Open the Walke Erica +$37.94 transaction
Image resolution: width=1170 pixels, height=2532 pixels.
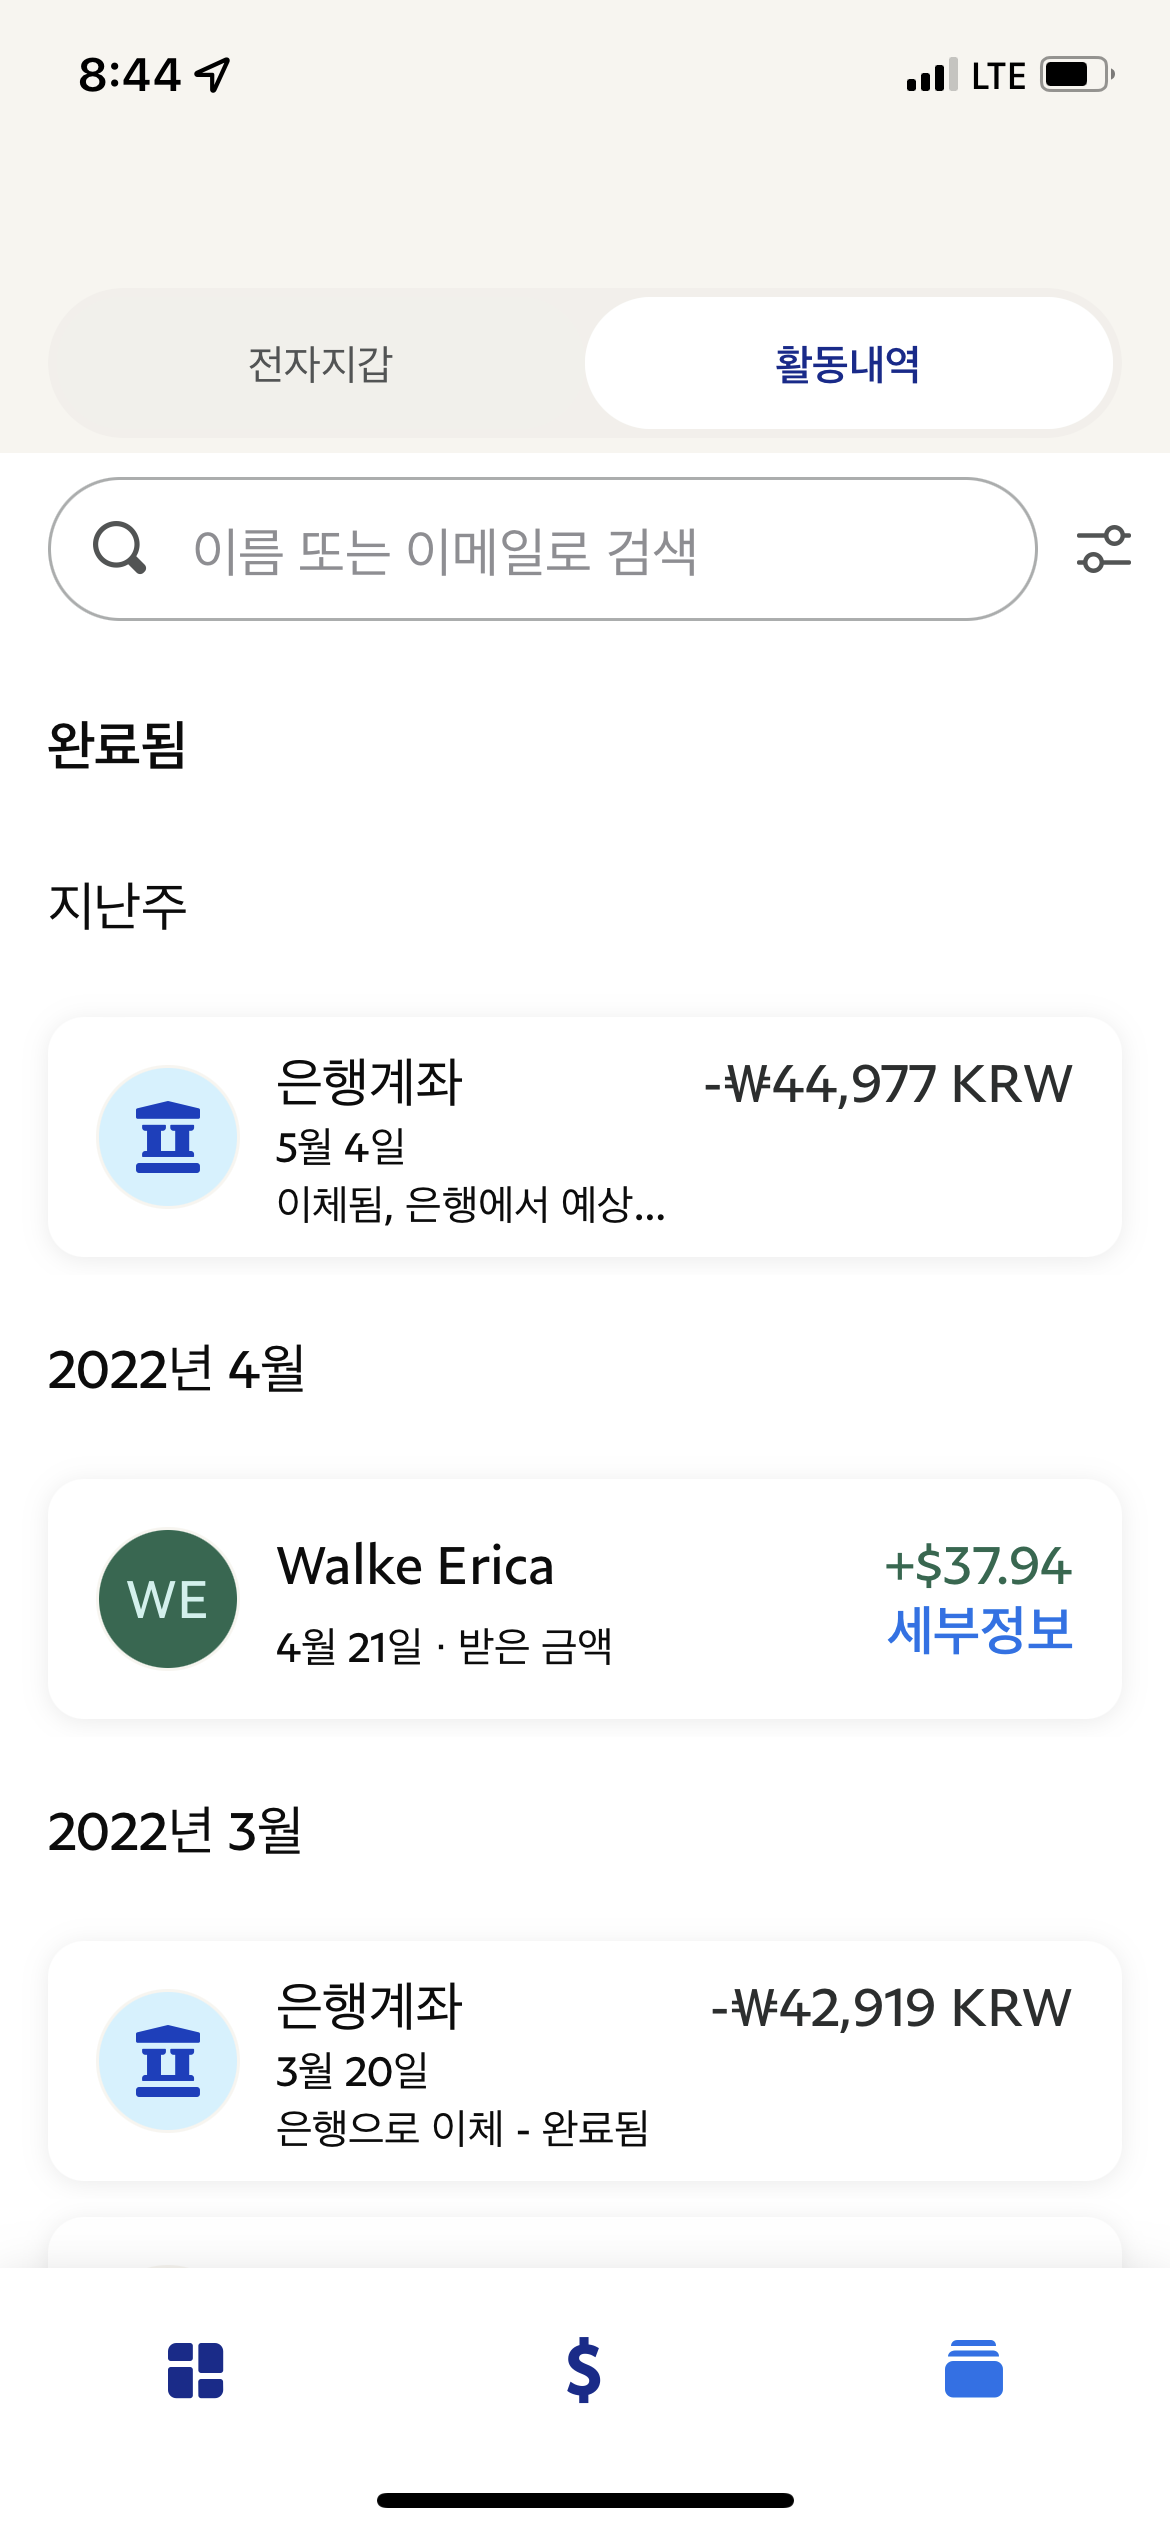point(585,1599)
